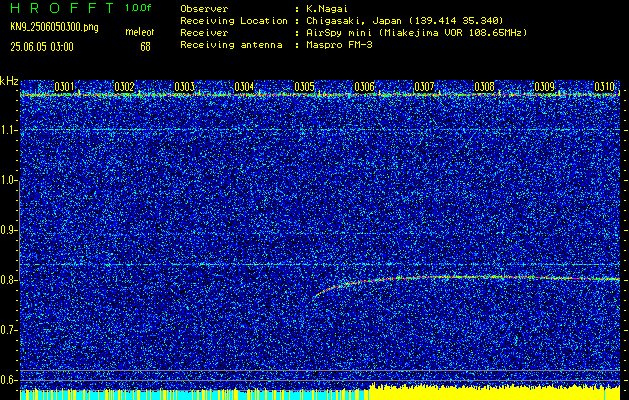Click the Receiver field label
The height and width of the screenshot is (400, 629).
[x=204, y=33]
